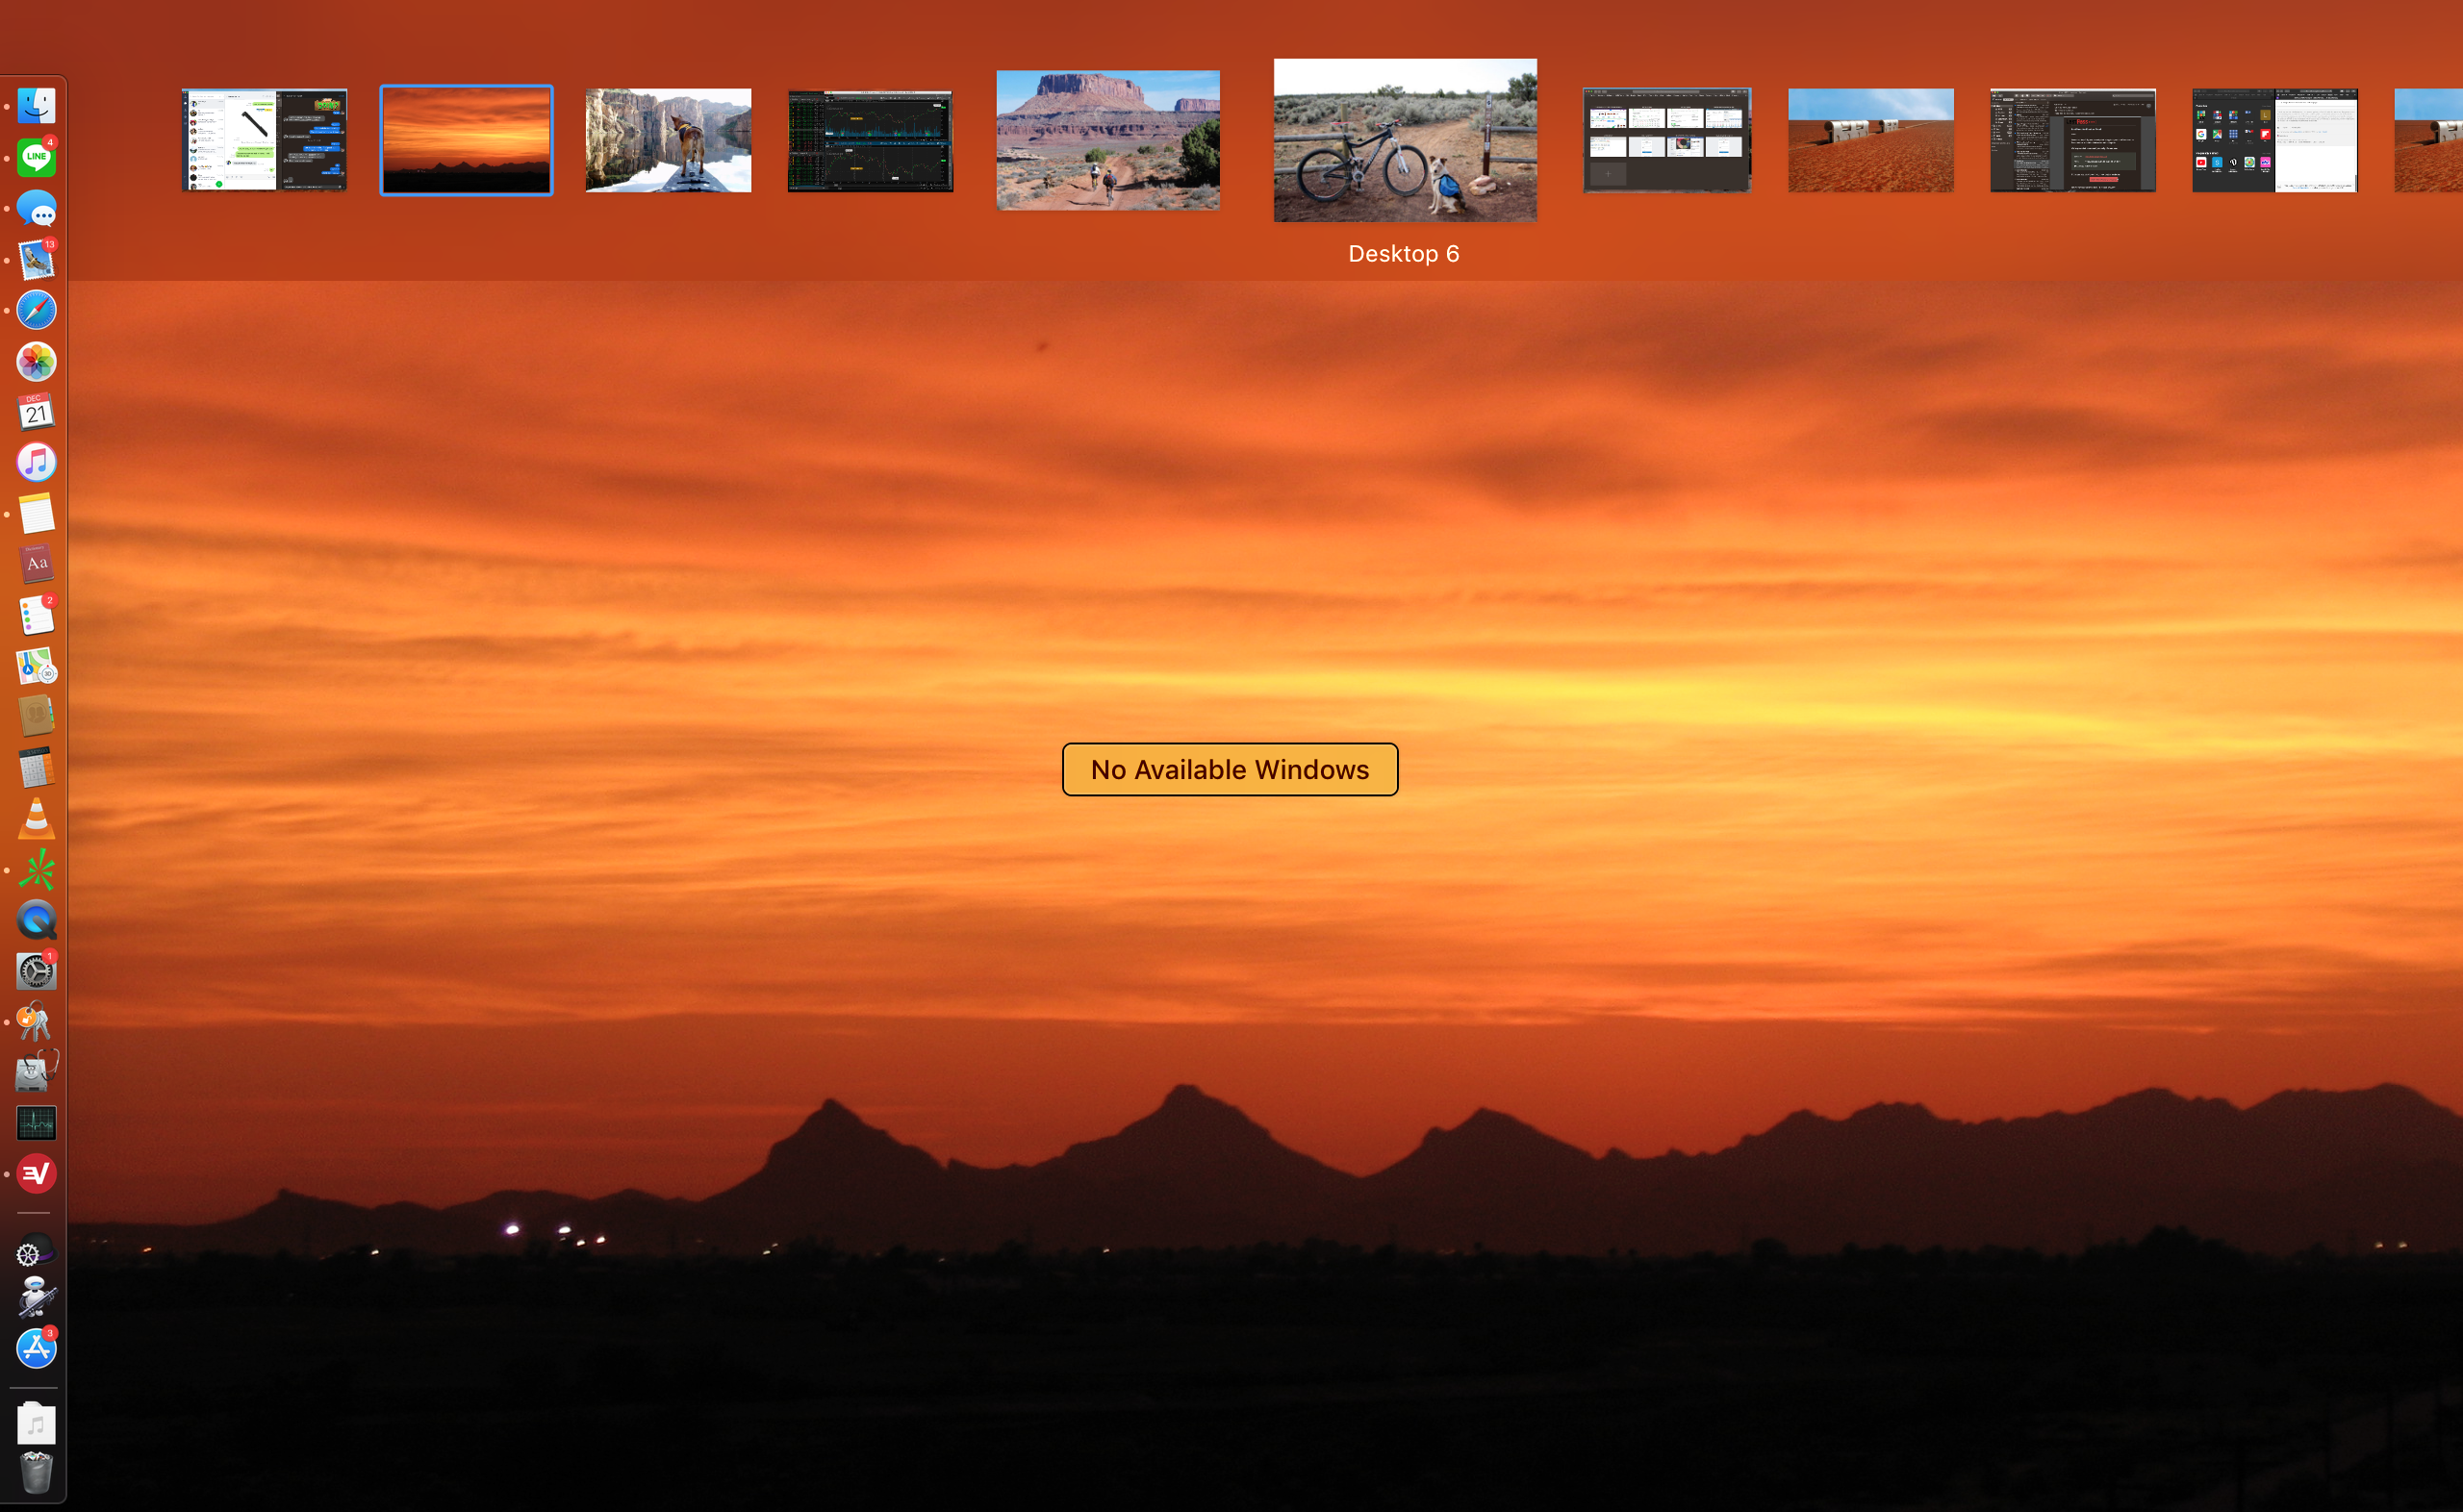Click the No Available Windows label
The image size is (2463, 1512).
1229,769
